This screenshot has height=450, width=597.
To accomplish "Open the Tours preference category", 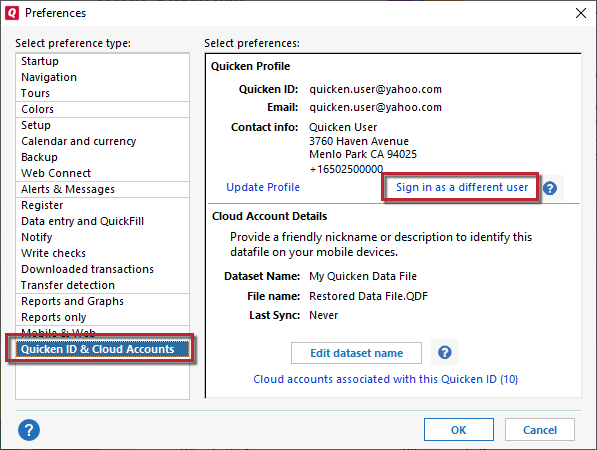I will (x=102, y=93).
